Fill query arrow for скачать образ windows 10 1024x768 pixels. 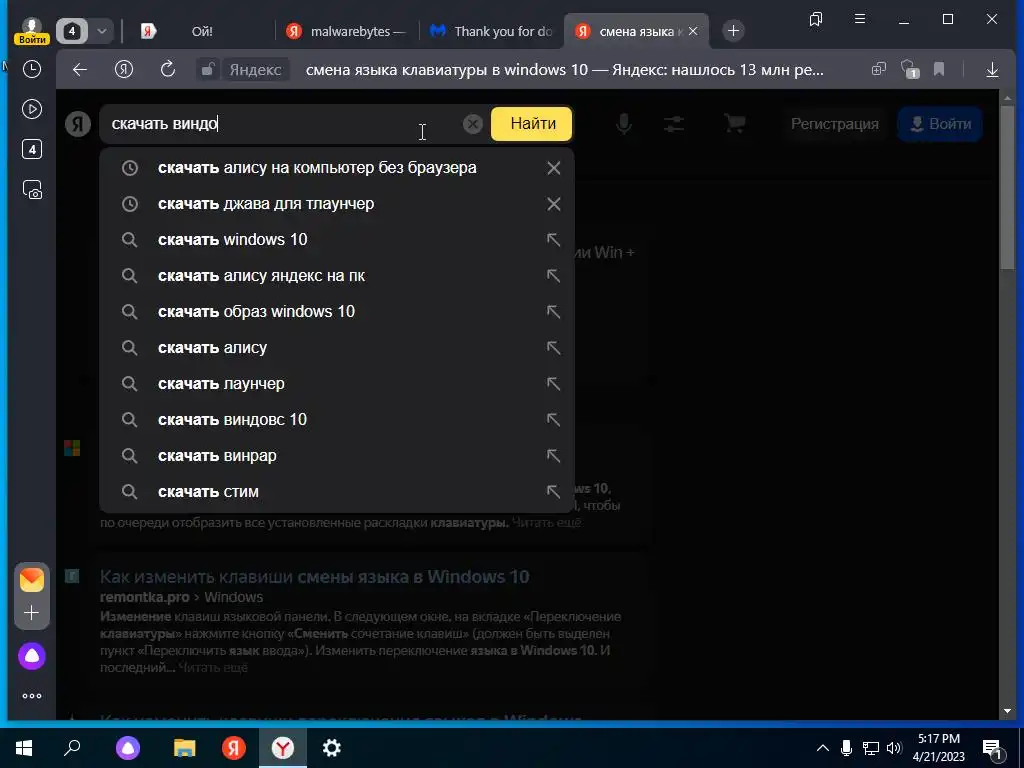click(554, 312)
